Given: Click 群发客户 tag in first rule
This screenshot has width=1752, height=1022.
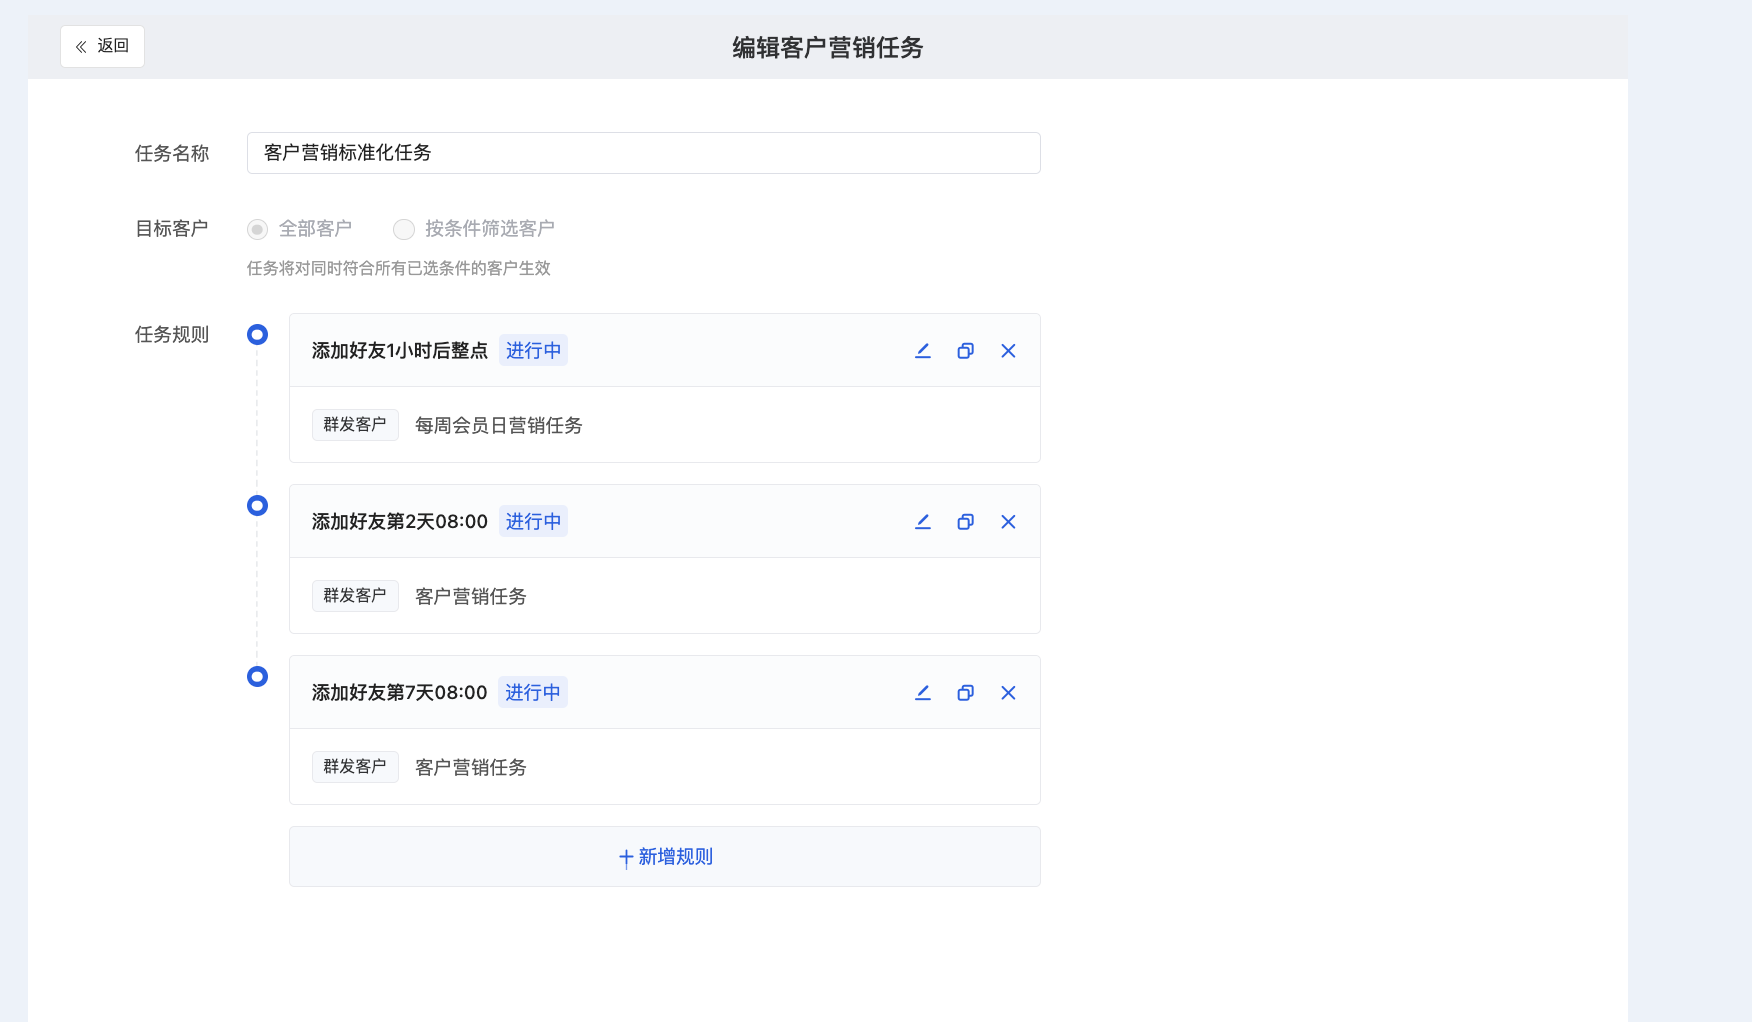Looking at the screenshot, I should [x=355, y=425].
